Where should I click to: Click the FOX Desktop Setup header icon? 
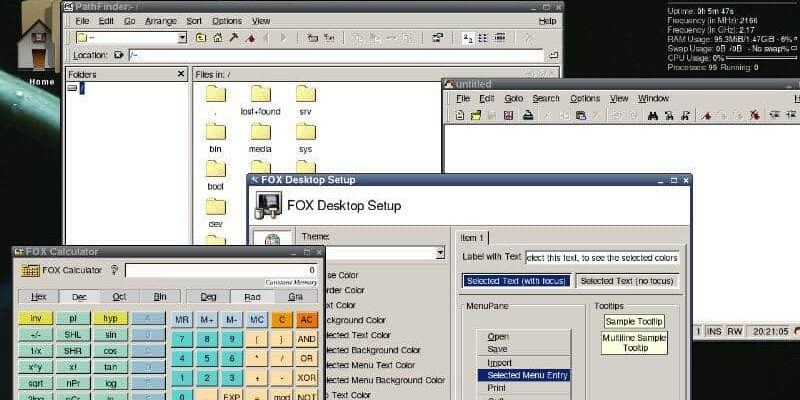pos(268,206)
